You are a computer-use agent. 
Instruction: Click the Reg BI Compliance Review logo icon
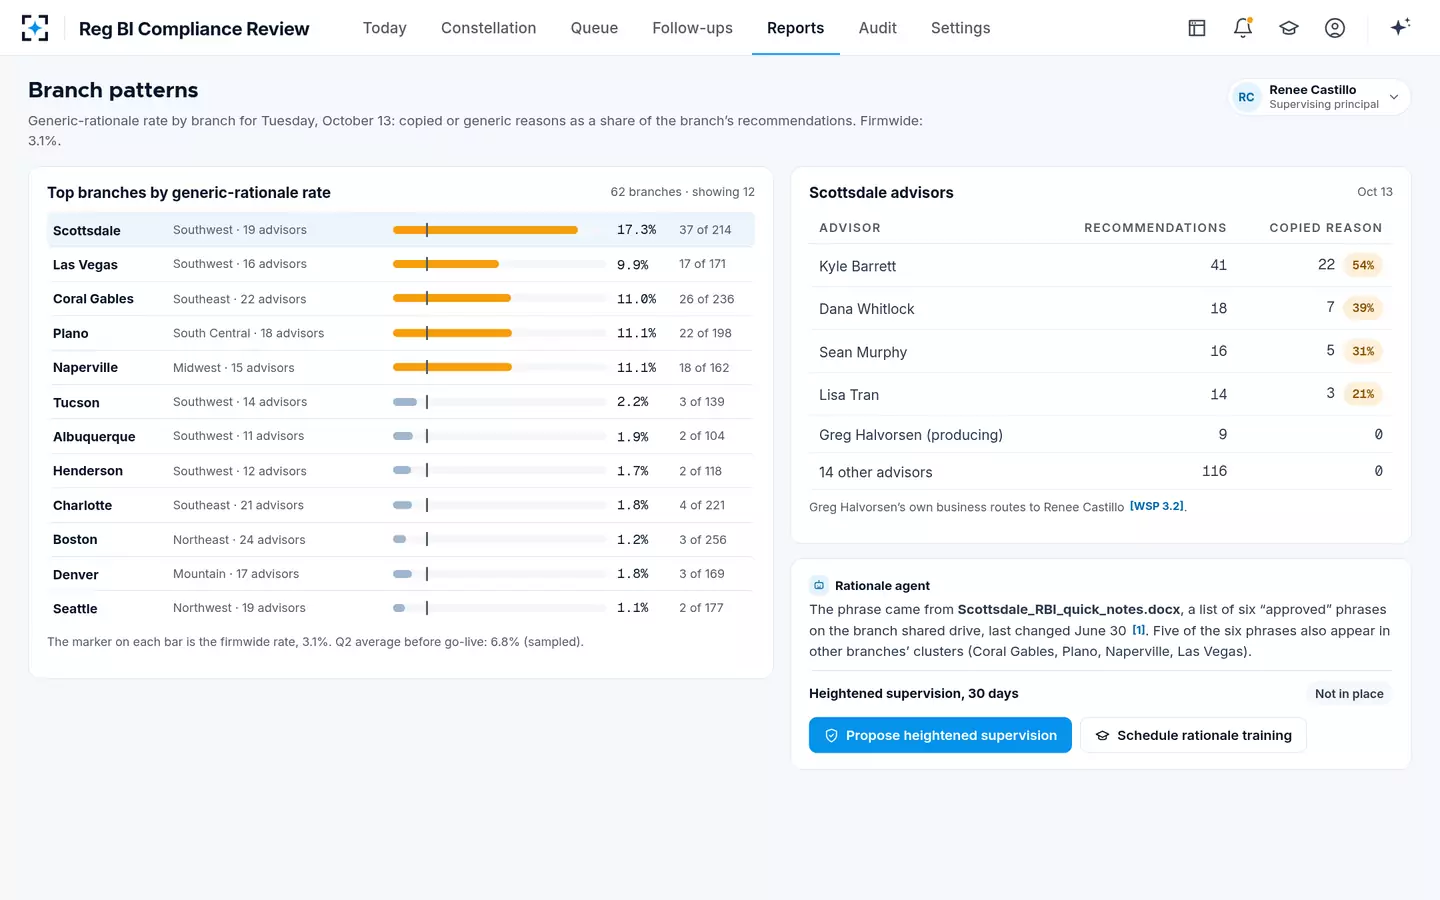35,28
